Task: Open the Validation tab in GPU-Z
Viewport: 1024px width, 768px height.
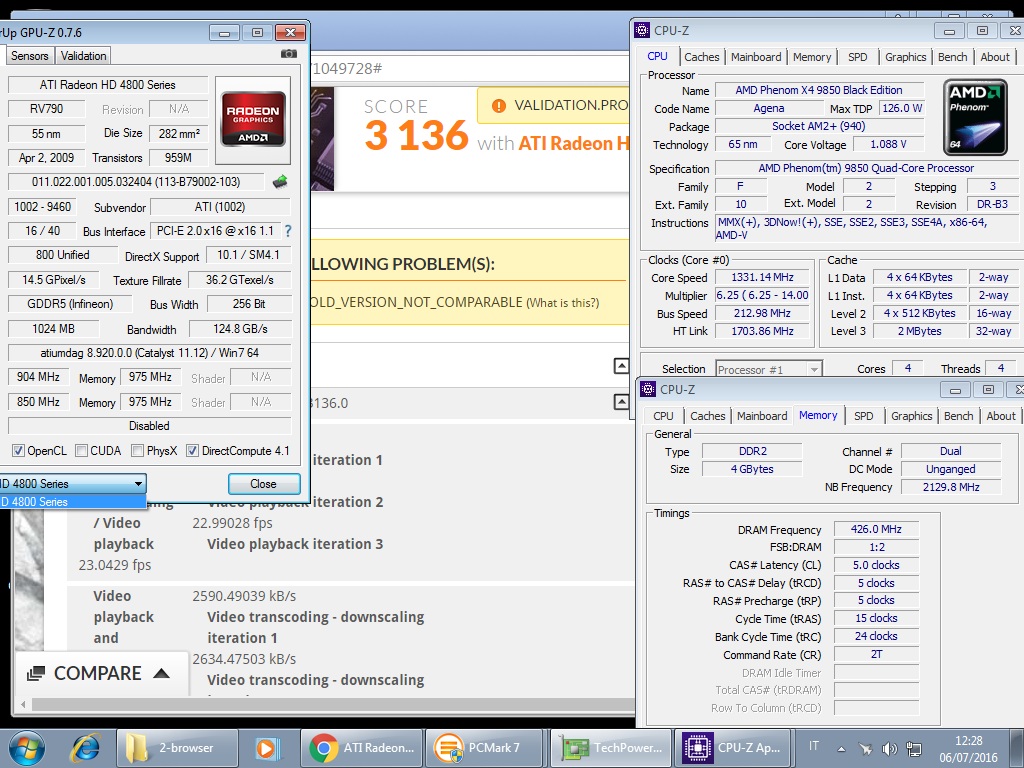Action: click(x=84, y=56)
